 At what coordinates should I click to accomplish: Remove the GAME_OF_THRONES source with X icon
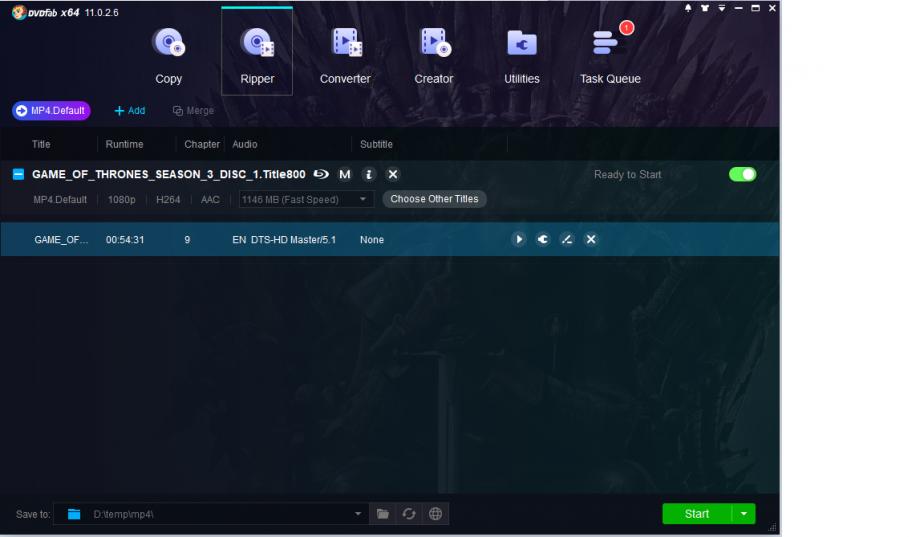click(393, 174)
